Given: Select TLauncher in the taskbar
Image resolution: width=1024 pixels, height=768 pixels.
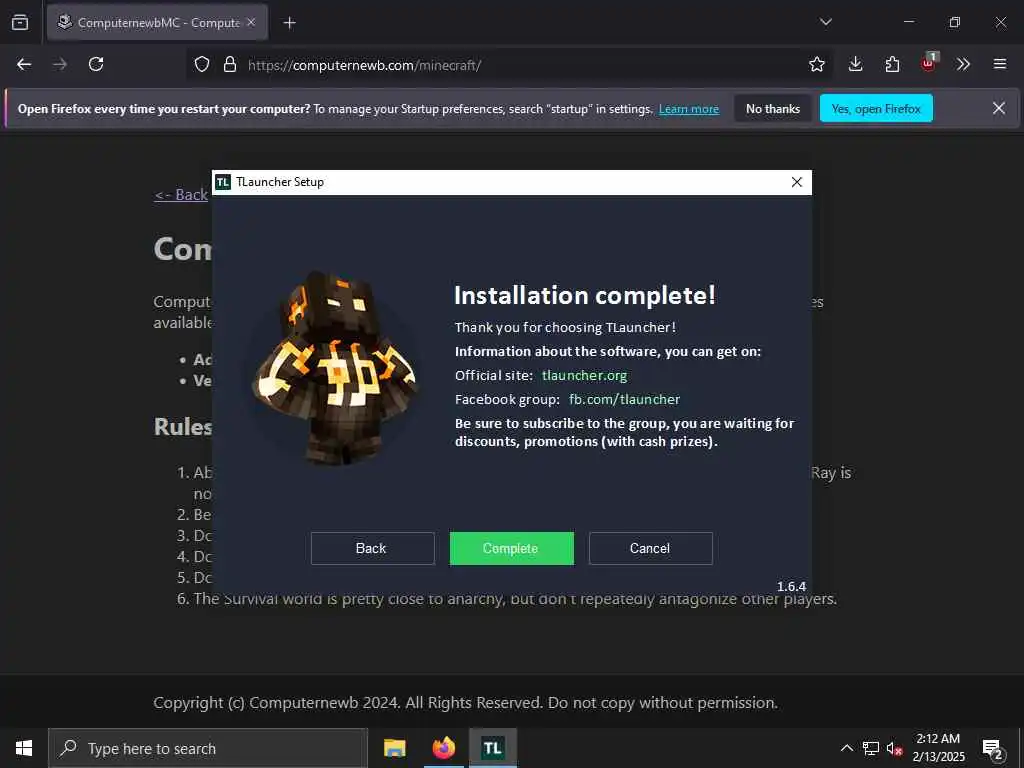Looking at the screenshot, I should 493,748.
